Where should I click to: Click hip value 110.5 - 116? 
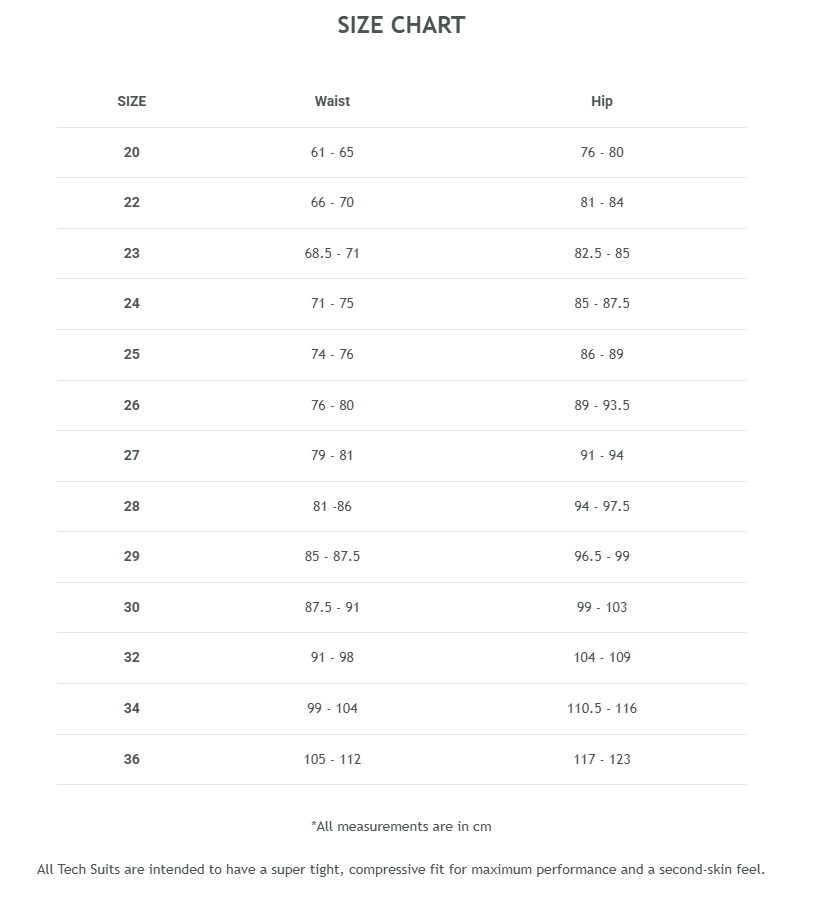click(x=602, y=708)
